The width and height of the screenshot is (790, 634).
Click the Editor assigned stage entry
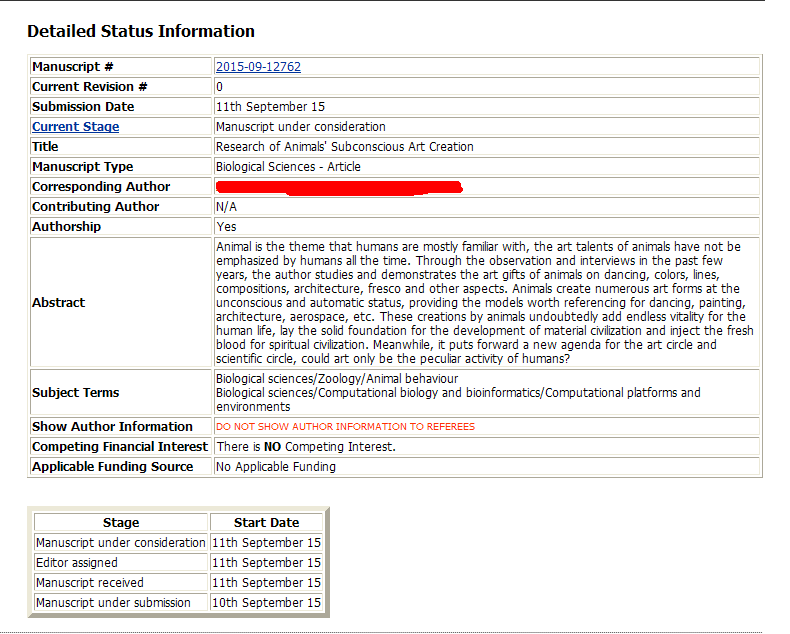coord(77,563)
